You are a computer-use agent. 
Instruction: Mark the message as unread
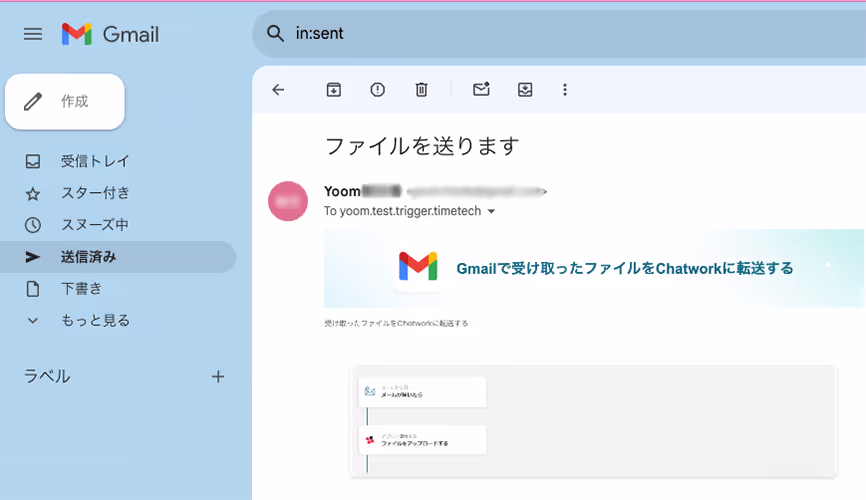481,89
